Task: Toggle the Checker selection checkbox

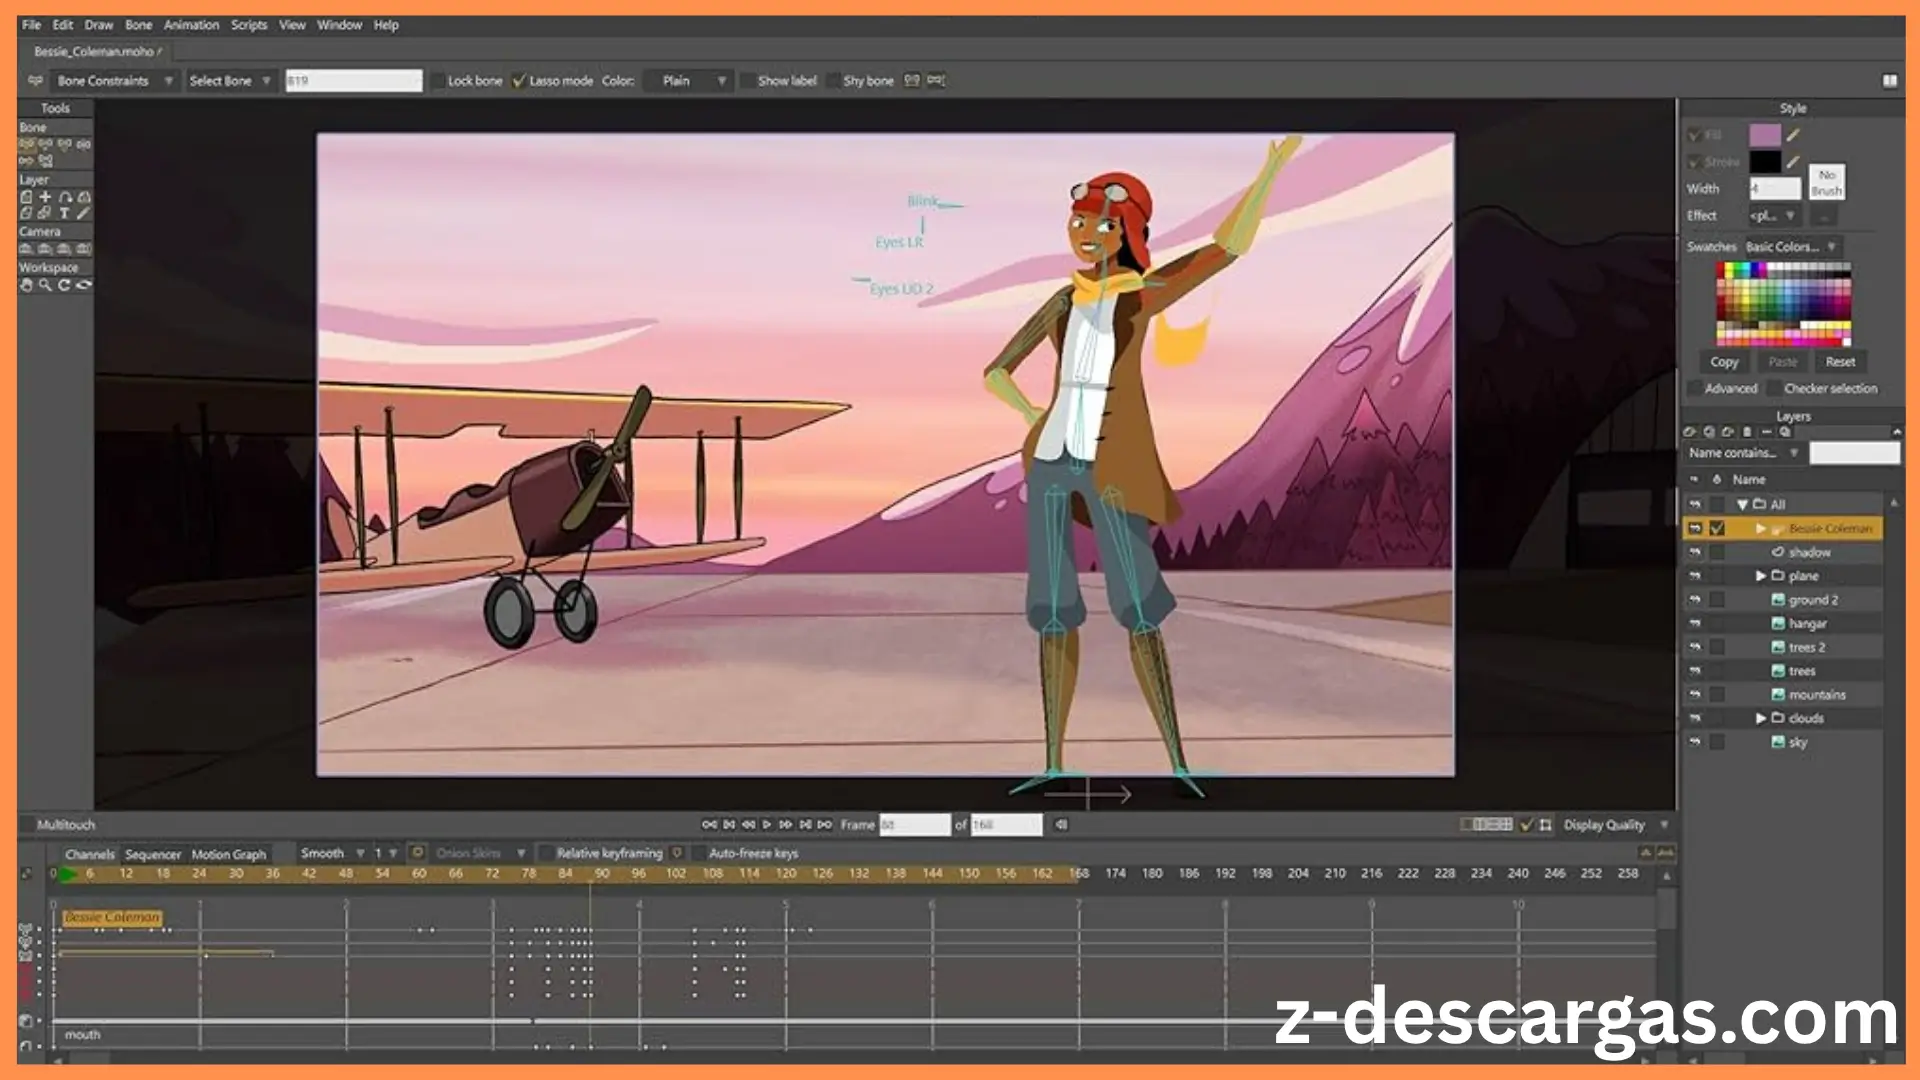Action: [1773, 388]
